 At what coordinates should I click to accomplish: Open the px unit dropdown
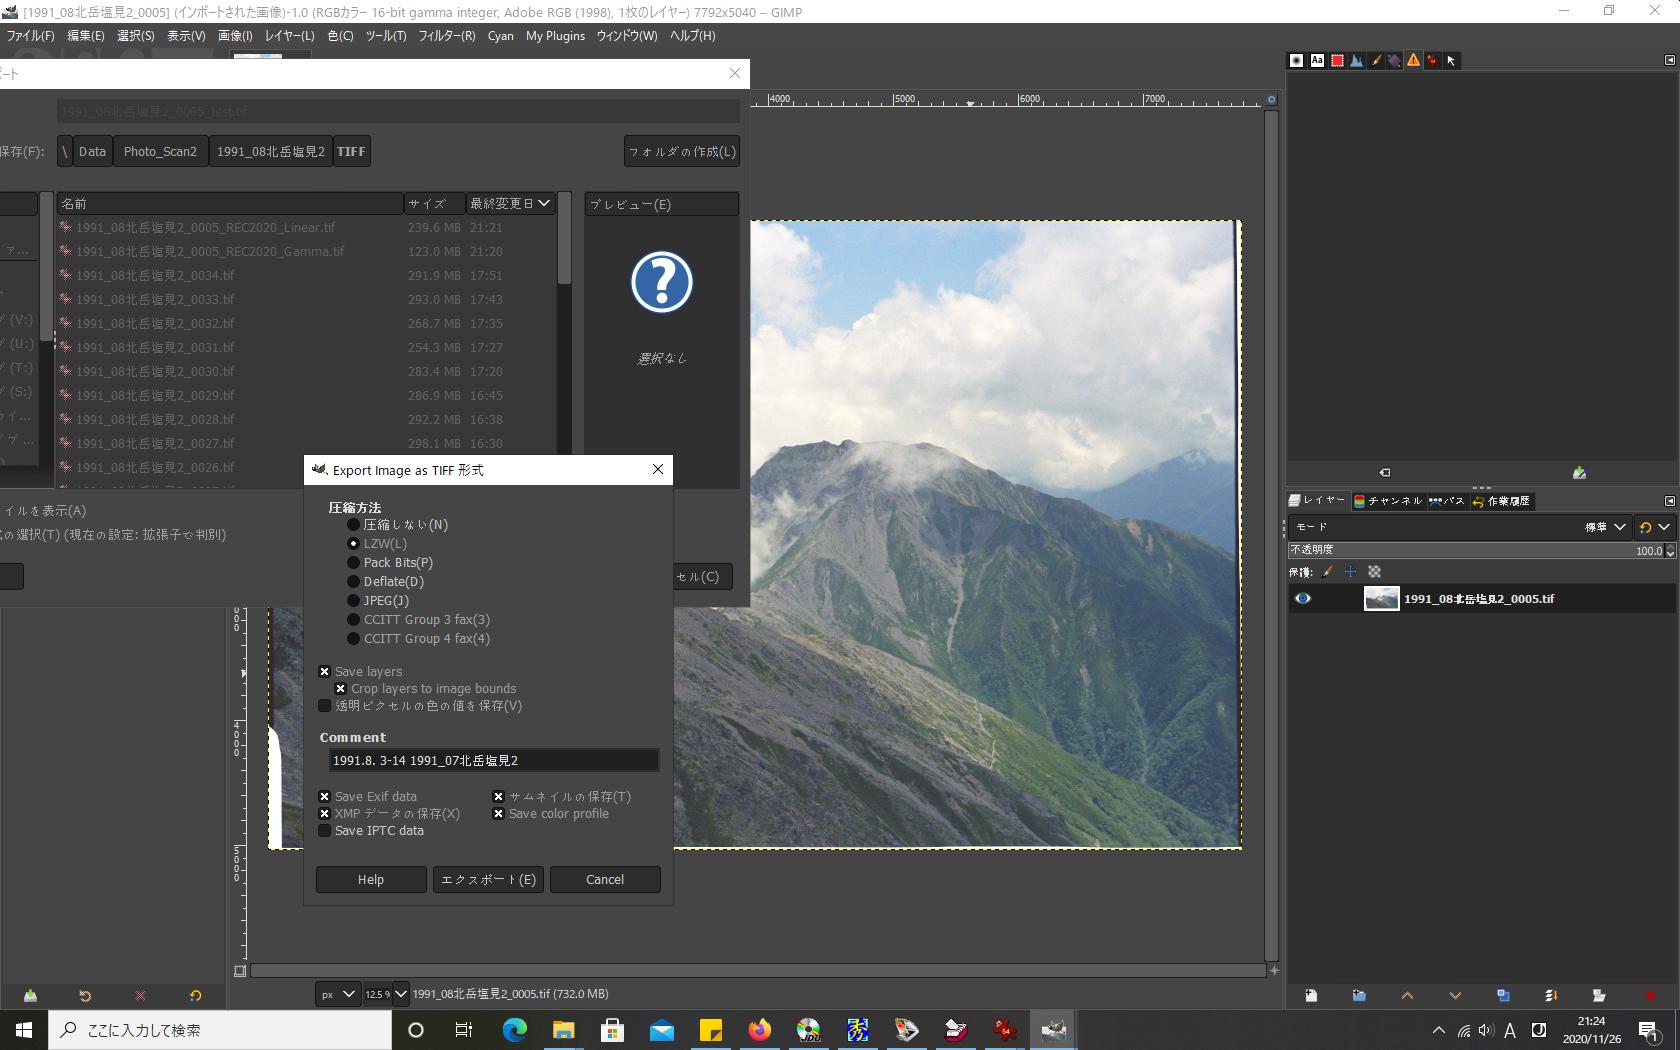[x=337, y=994]
